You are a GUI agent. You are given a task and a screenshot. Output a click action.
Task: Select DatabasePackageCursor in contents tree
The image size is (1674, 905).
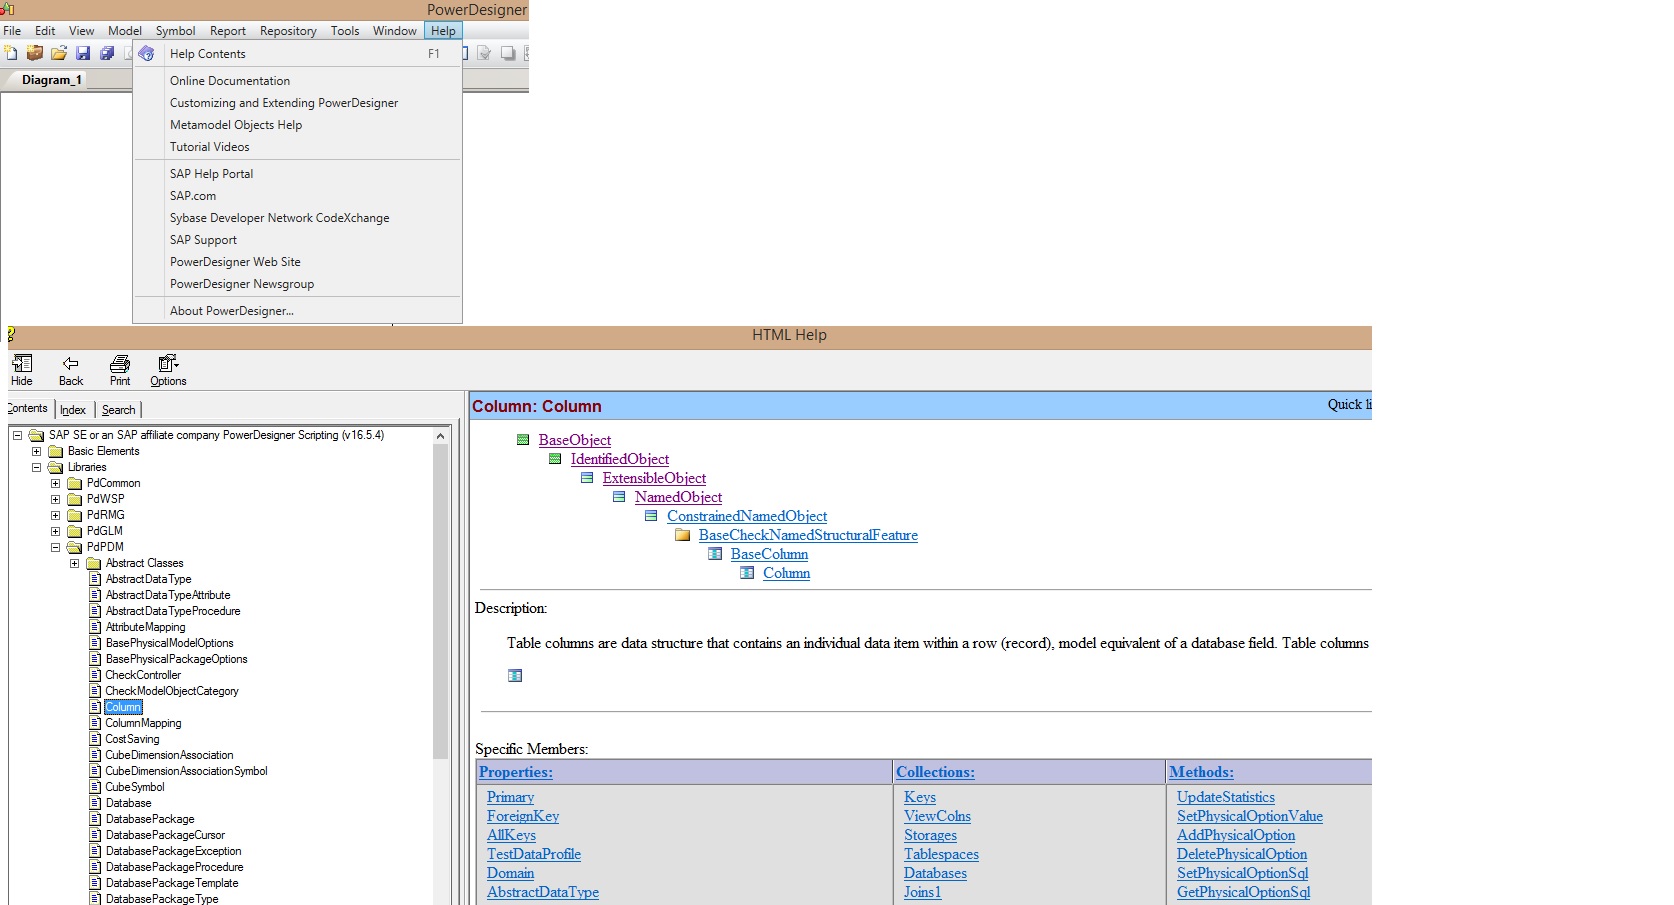[x=165, y=835]
